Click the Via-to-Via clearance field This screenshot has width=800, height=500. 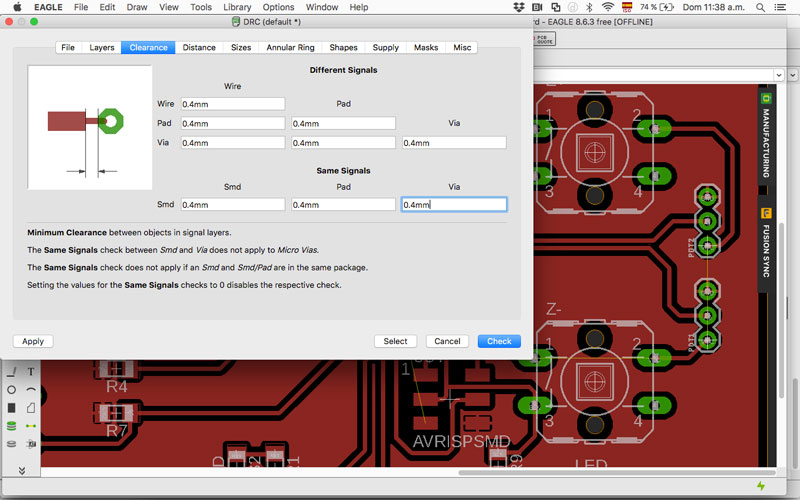click(454, 143)
